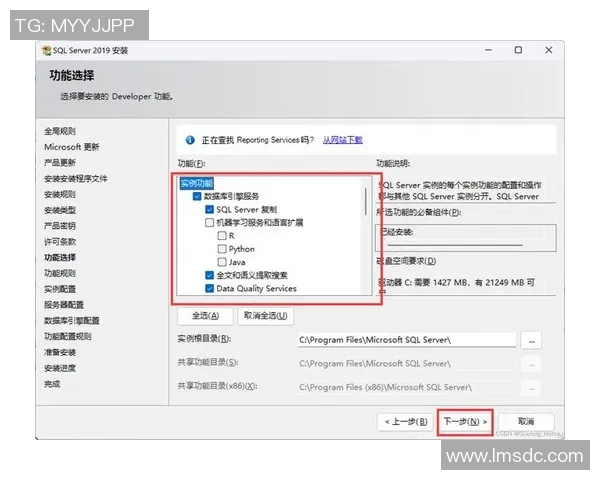Click the feature description text box
This screenshot has height=480, width=600.
466,191
